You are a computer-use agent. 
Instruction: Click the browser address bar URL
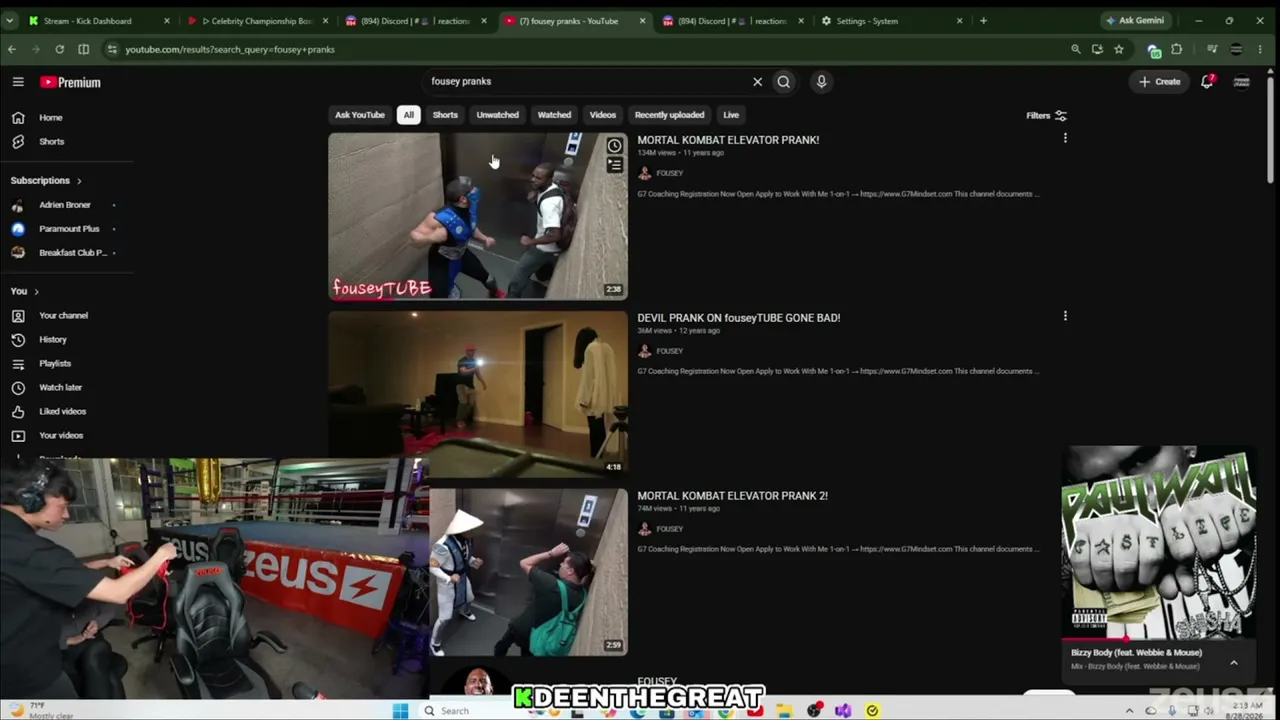click(230, 49)
